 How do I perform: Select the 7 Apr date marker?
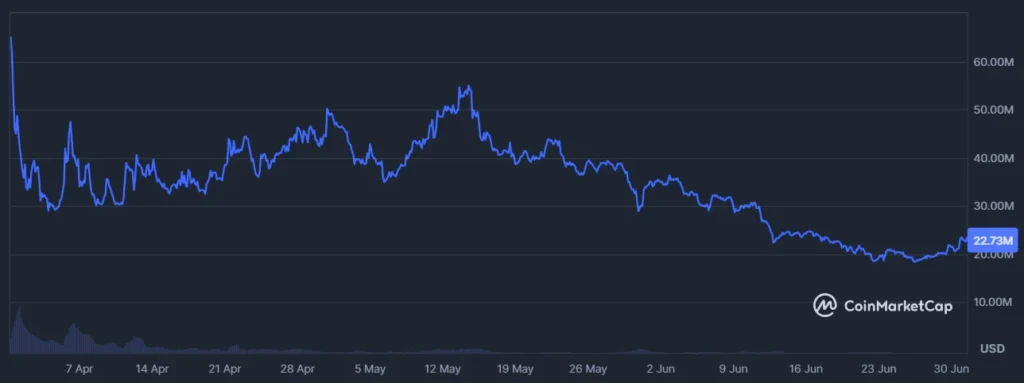pyautogui.click(x=80, y=369)
